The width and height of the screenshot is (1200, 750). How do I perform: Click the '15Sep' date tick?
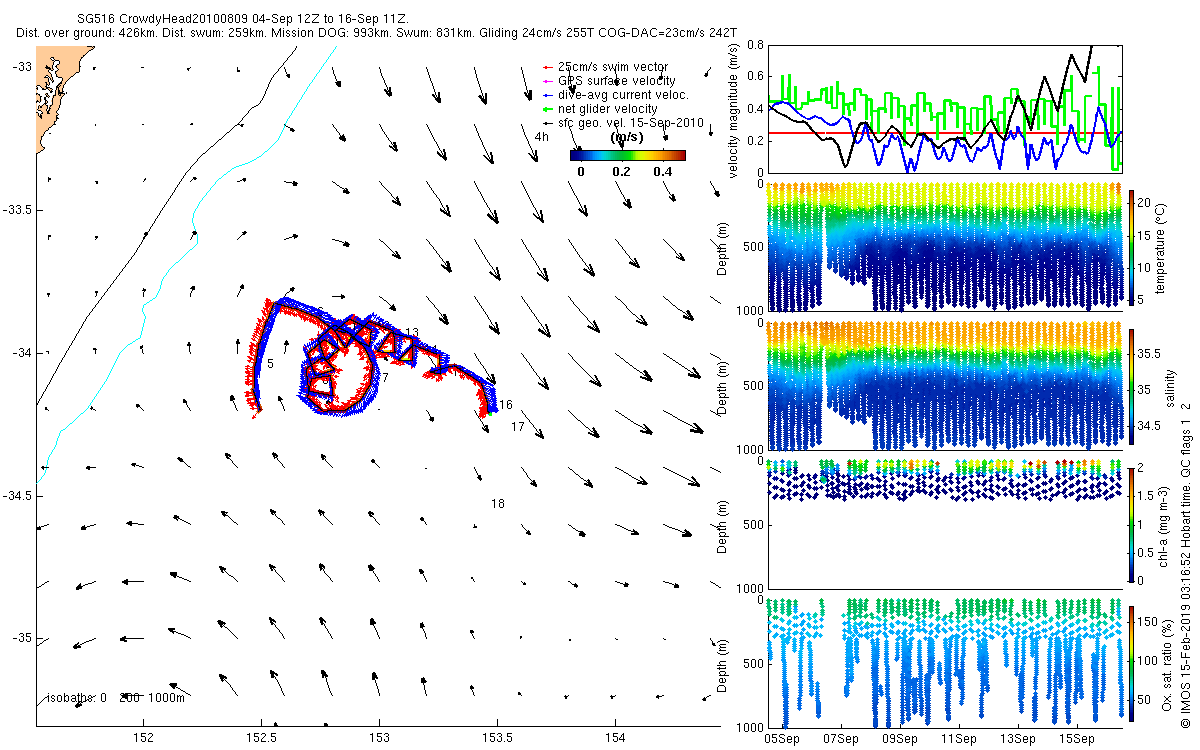1077,739
